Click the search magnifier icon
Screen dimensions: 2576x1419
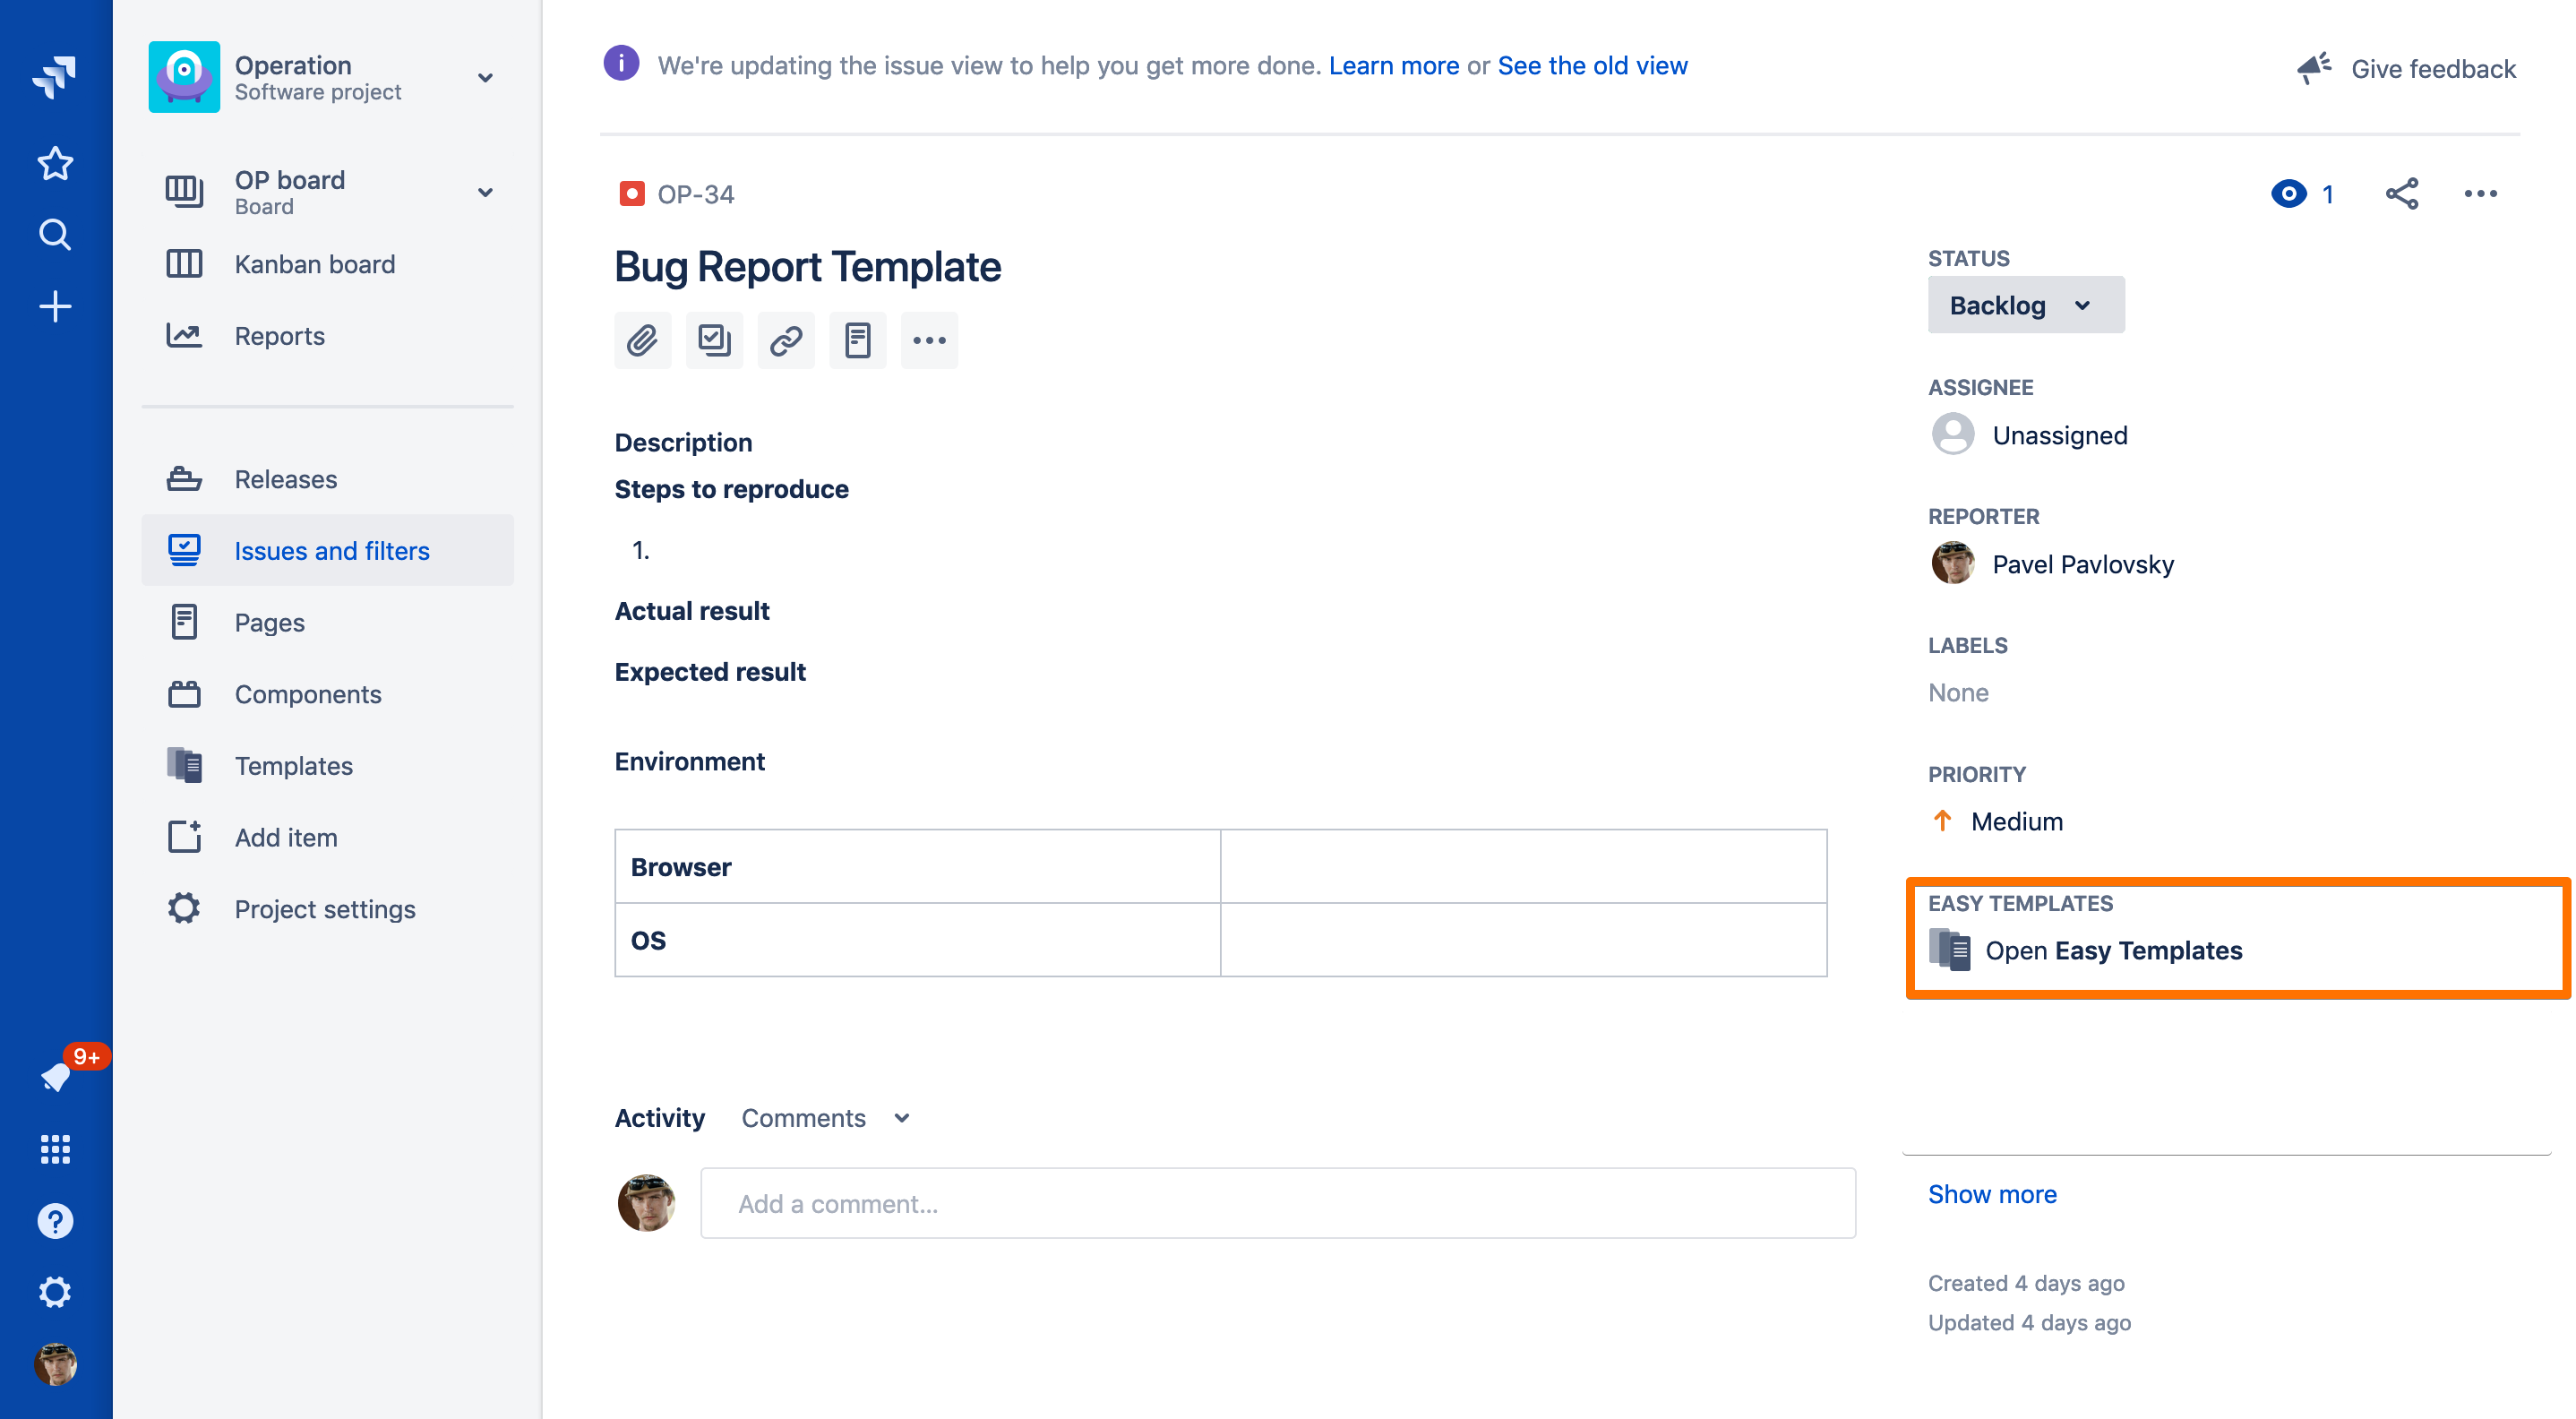55,235
